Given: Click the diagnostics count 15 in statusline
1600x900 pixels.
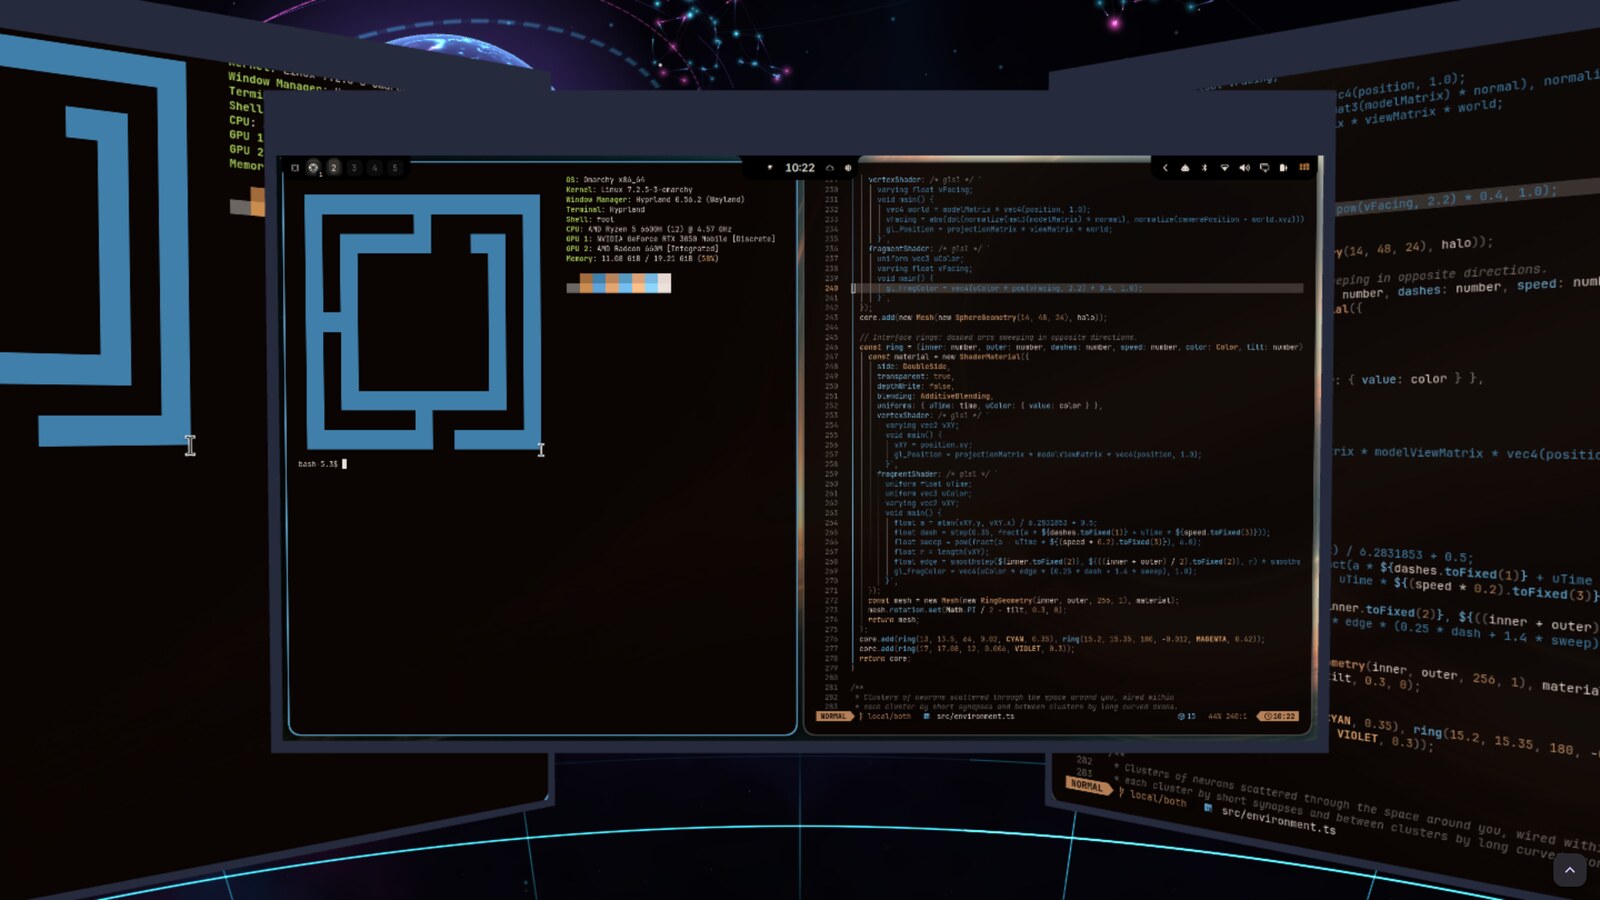Looking at the screenshot, I should [x=1187, y=716].
